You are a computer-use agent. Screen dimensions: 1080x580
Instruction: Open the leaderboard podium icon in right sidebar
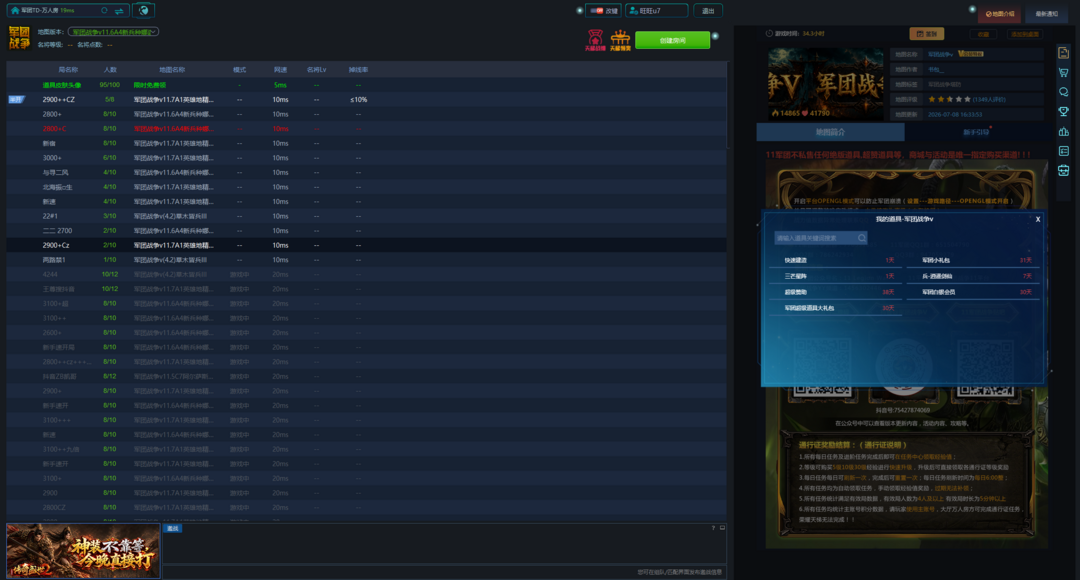click(x=1063, y=131)
